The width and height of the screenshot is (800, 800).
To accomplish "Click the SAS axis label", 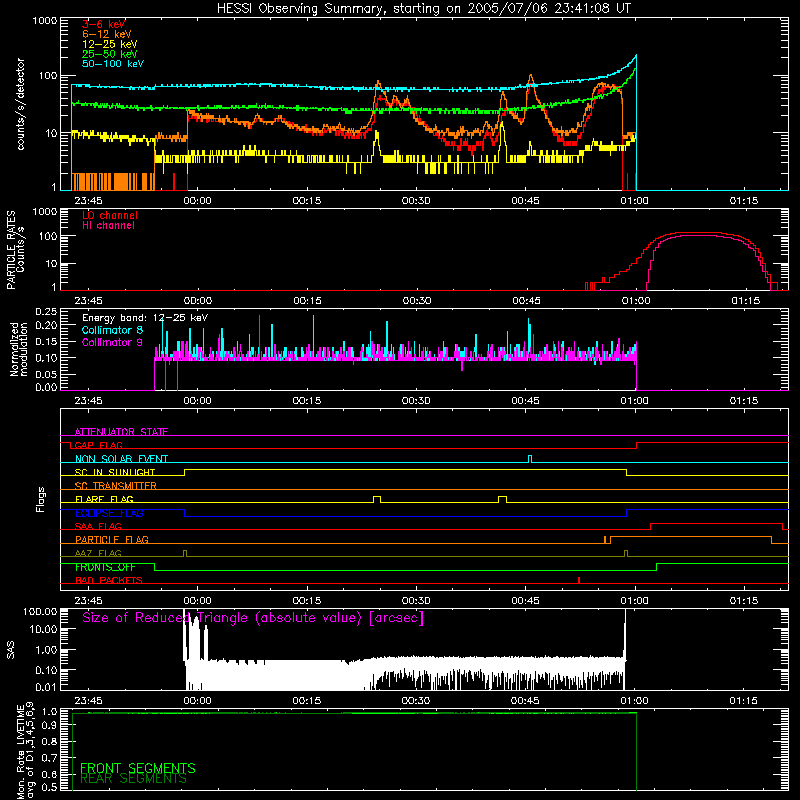I will (x=11, y=650).
